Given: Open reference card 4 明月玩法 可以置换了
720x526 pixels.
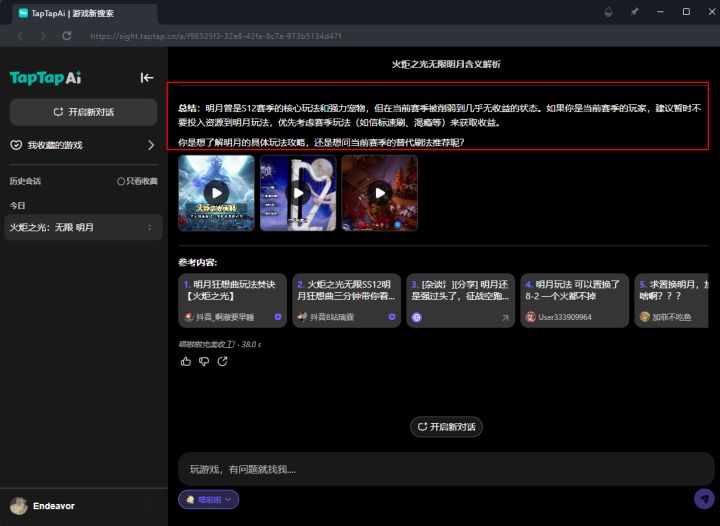Looking at the screenshot, I should tap(574, 301).
